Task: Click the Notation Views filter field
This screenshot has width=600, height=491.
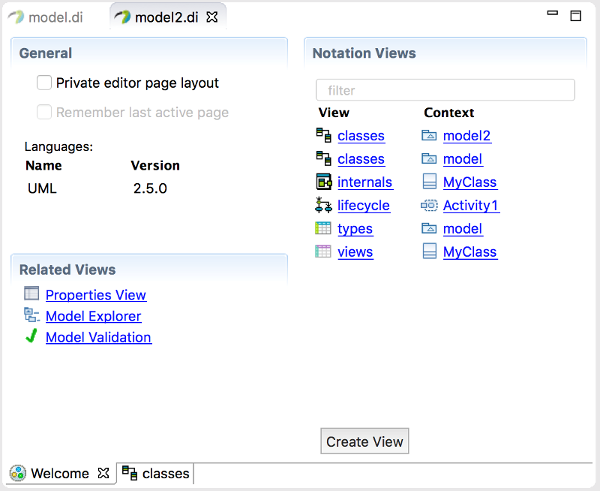Action: point(445,90)
